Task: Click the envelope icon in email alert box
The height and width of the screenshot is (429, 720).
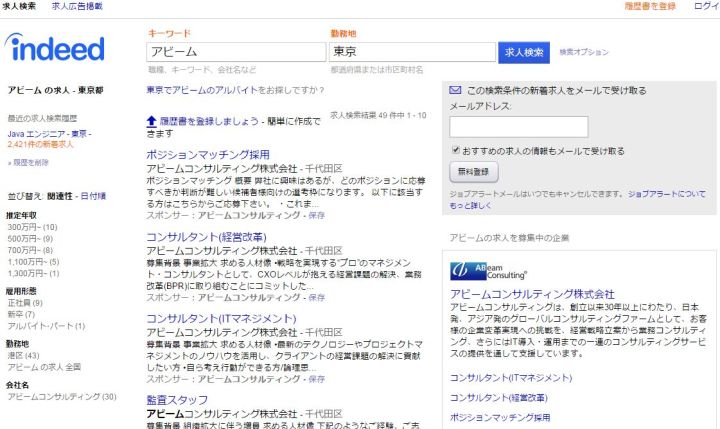Action: (455, 90)
